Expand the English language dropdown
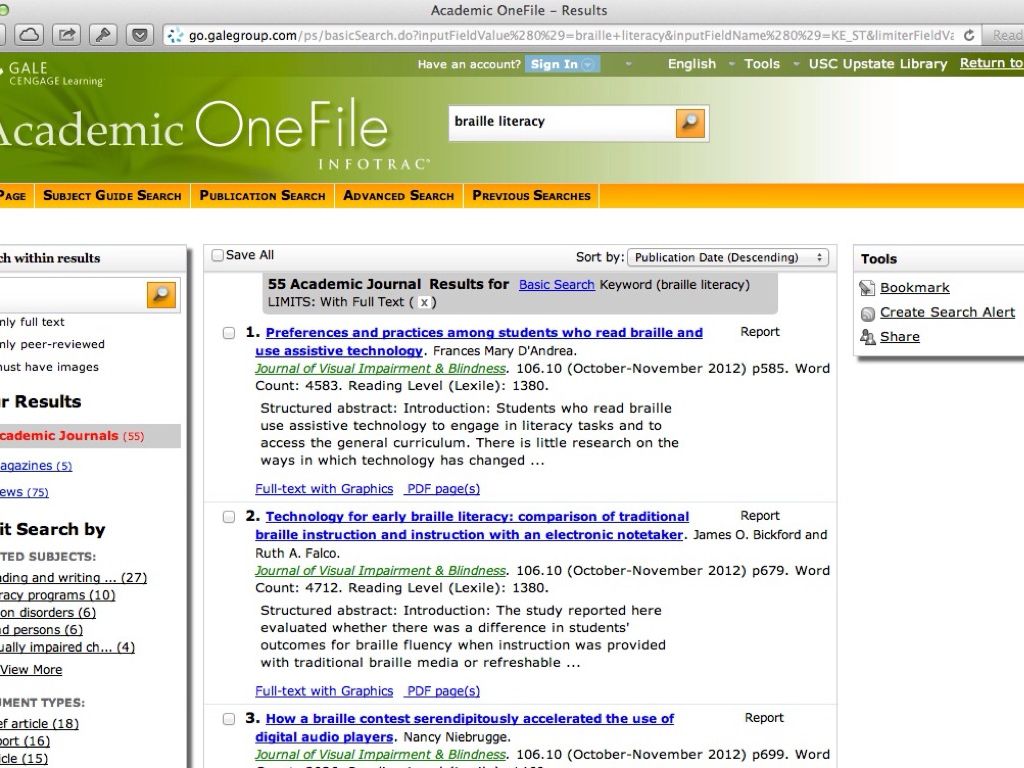The image size is (1024, 768). click(x=692, y=64)
